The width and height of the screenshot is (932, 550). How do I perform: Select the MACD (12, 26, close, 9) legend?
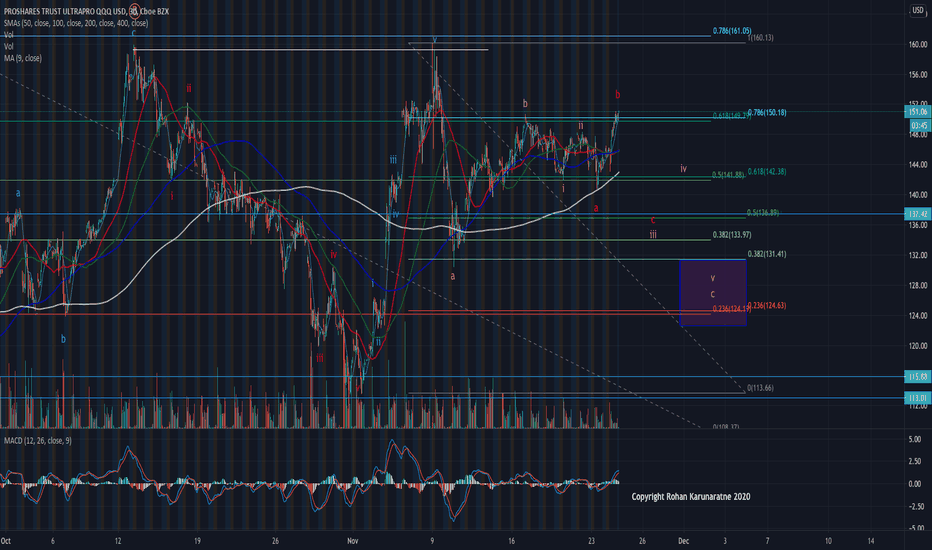pos(37,441)
